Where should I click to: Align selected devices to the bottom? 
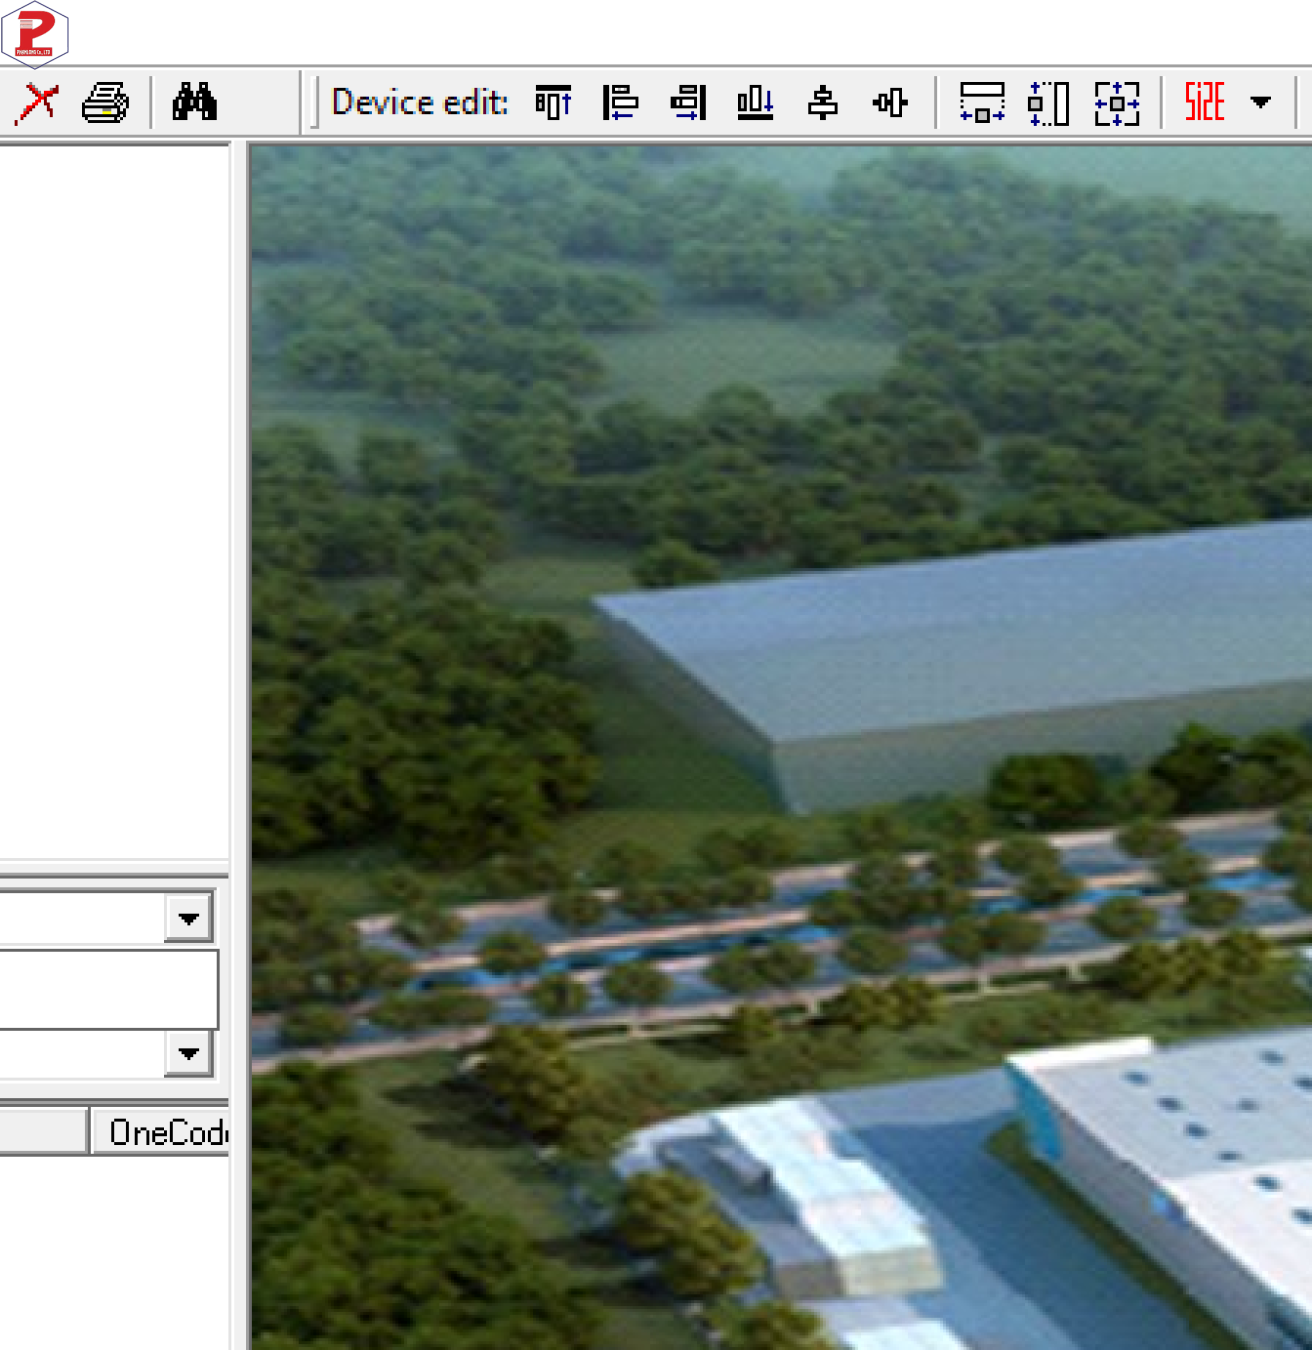pos(755,102)
